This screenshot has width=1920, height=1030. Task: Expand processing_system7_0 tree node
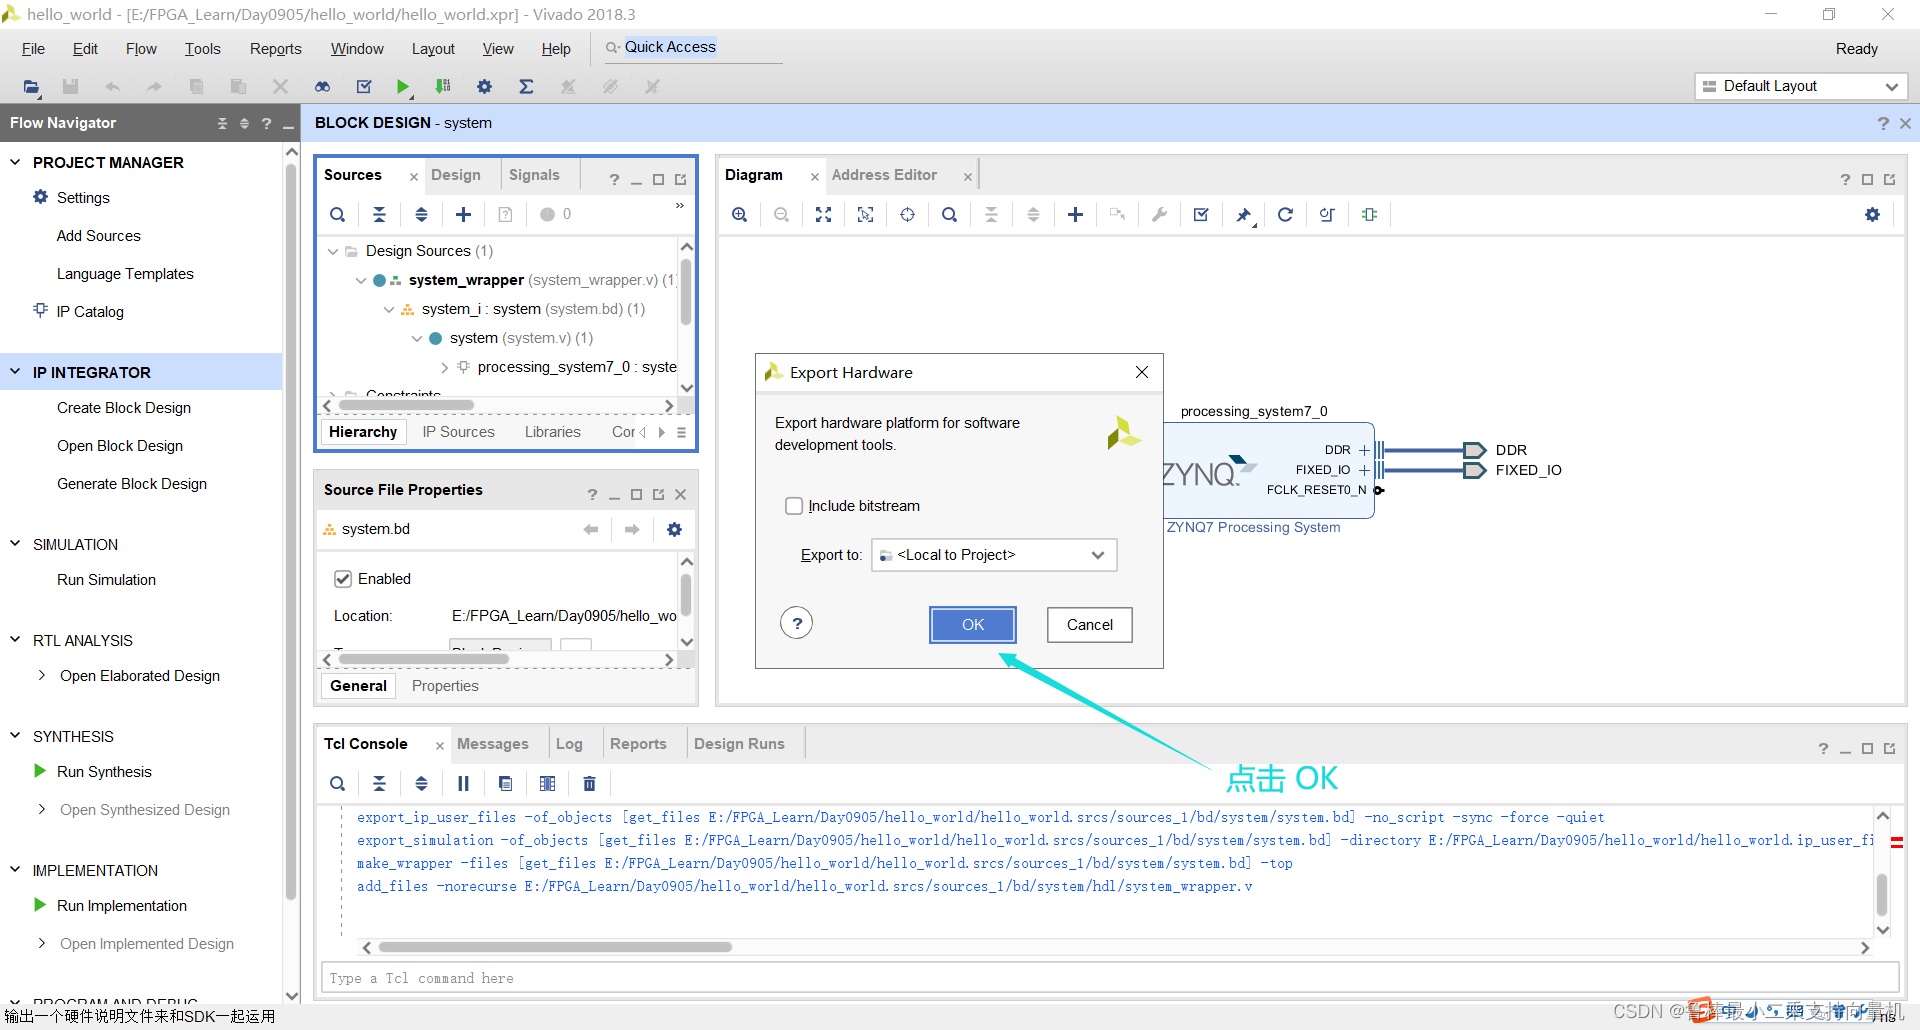(445, 367)
